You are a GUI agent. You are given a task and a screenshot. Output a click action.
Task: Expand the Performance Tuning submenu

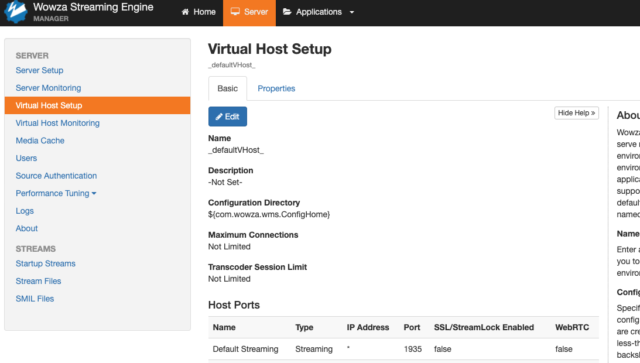56,193
